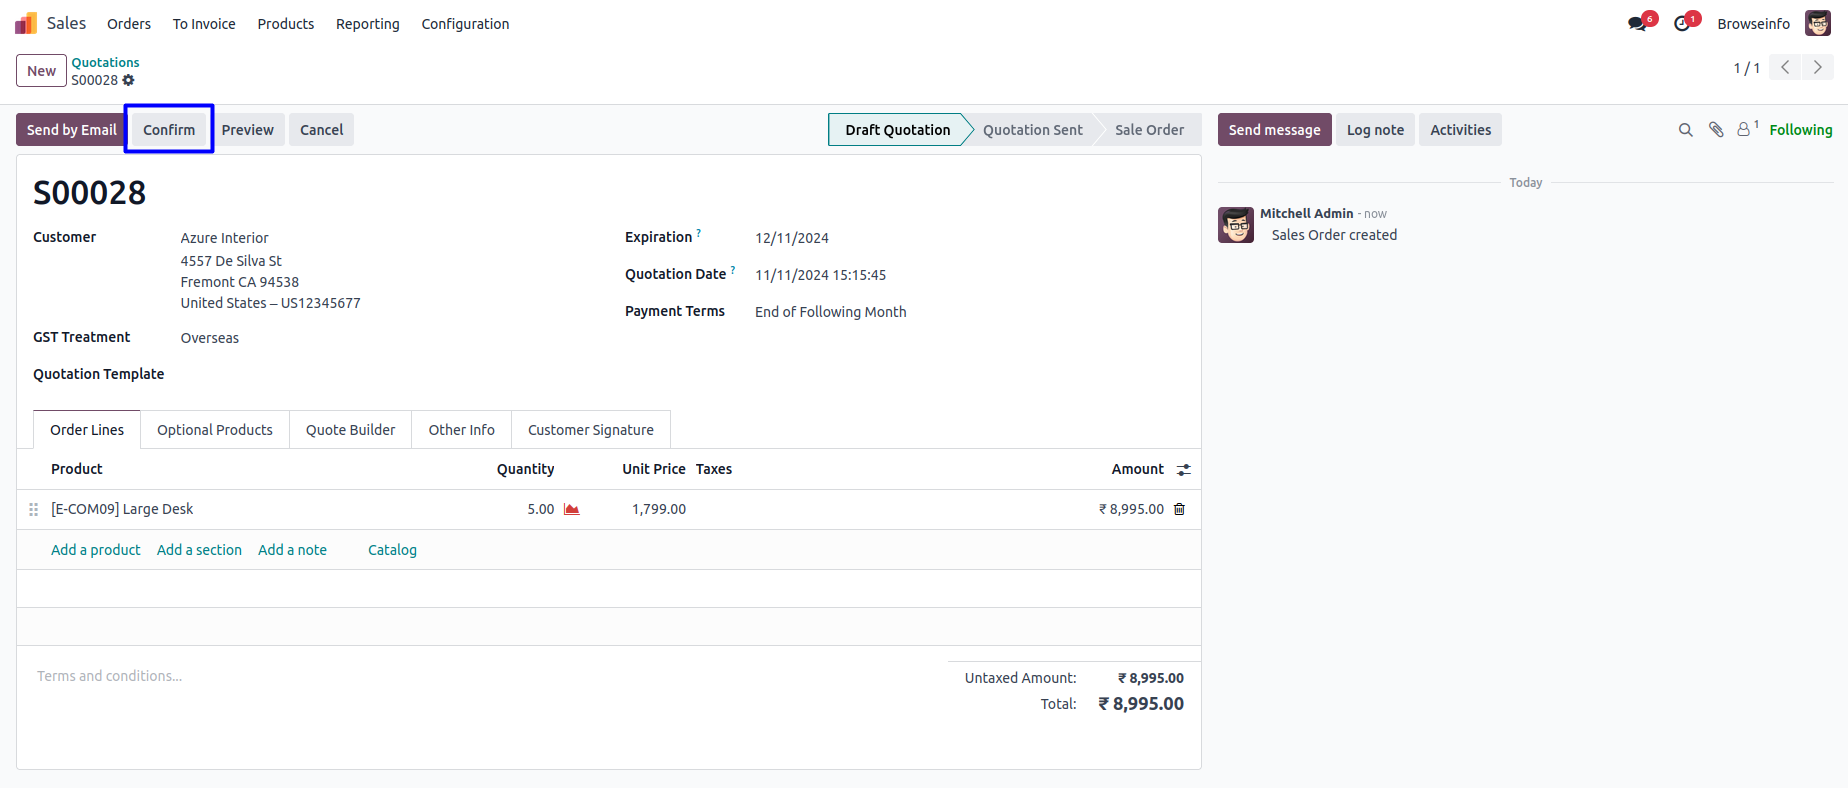Image resolution: width=1848 pixels, height=788 pixels.
Task: Click the Odoo Sales app logo icon
Action: [26, 23]
